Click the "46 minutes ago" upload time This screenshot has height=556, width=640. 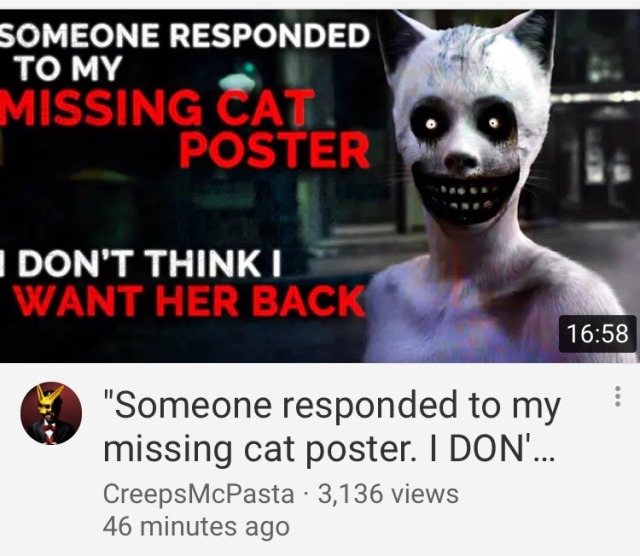tap(196, 526)
